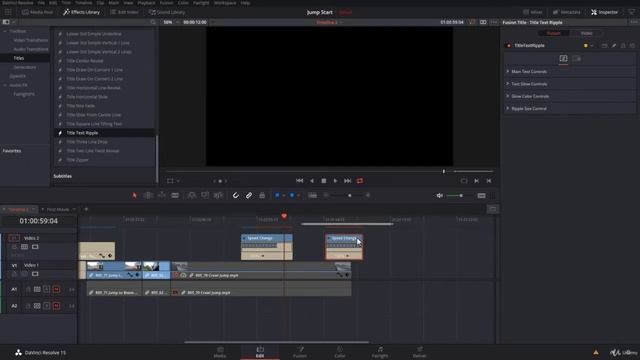Viewport: 640px width, 360px height.
Task: Open the Marker color dropdown arrow
Action: pos(298,196)
